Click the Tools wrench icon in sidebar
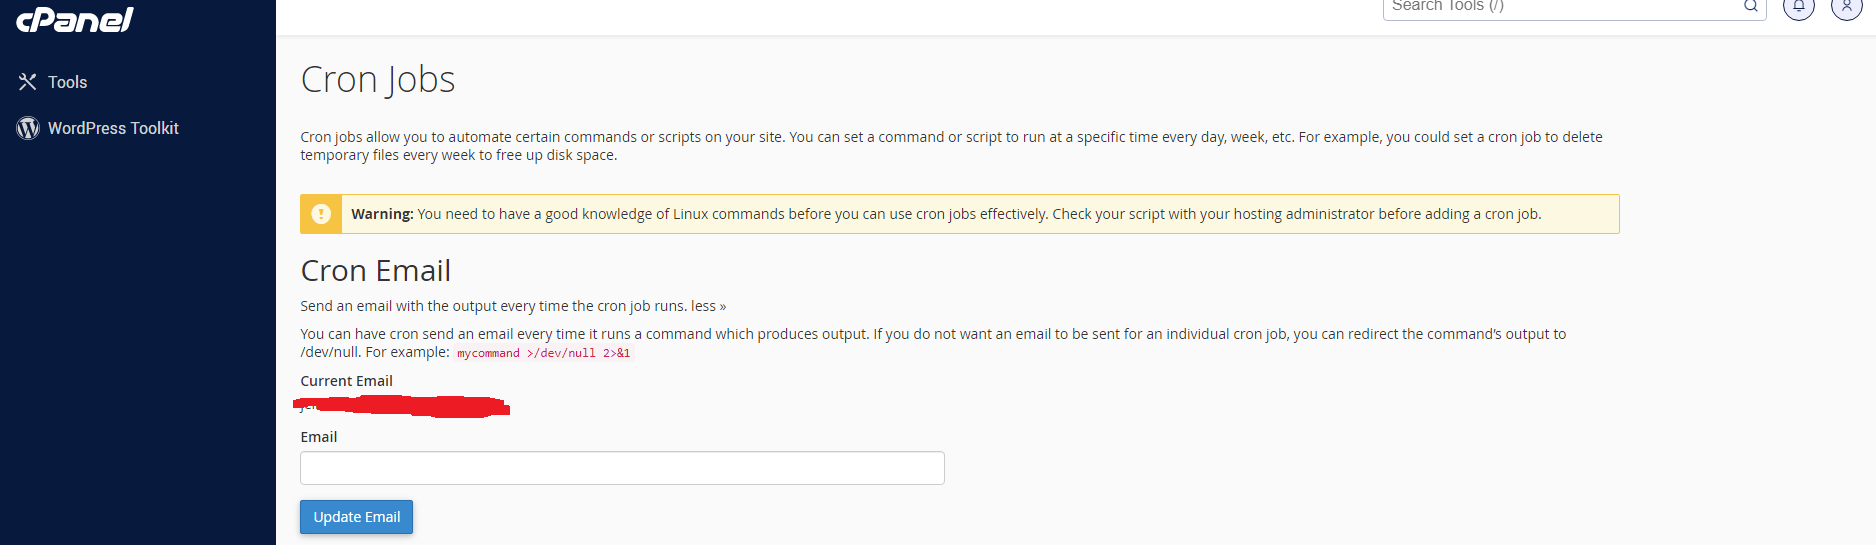This screenshot has width=1876, height=545. point(28,82)
